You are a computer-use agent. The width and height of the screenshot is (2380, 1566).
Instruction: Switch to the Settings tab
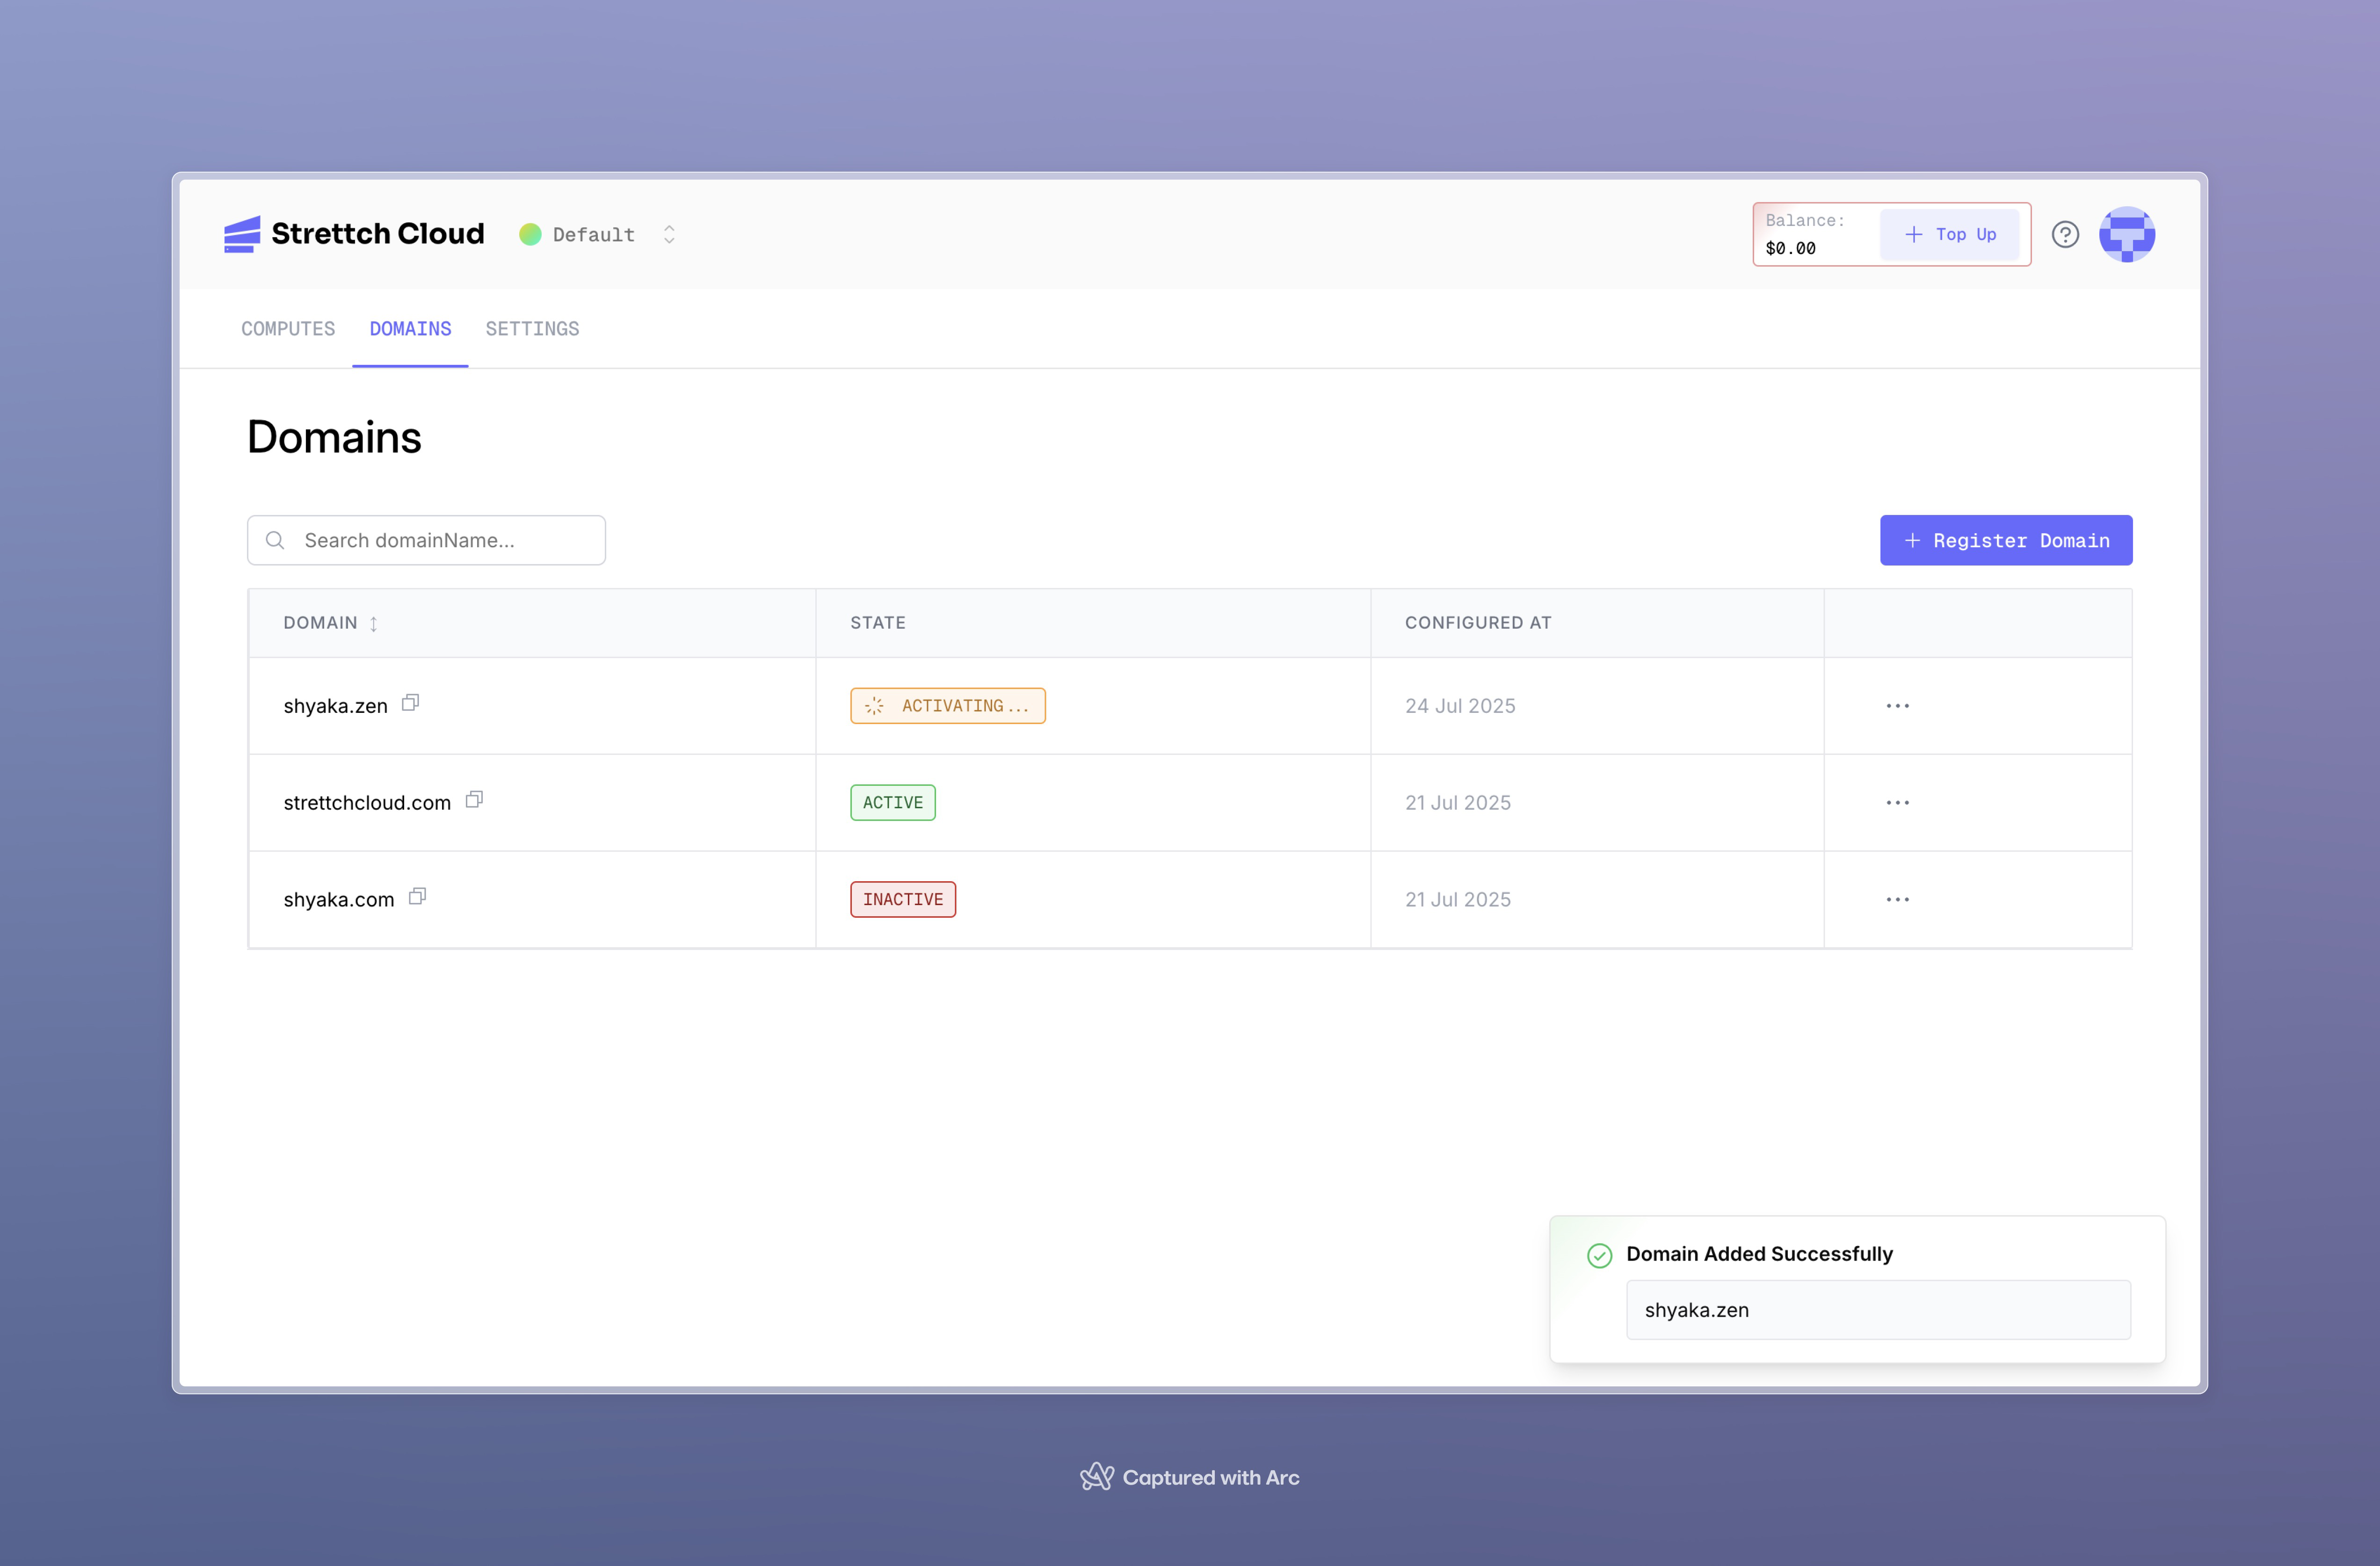point(532,329)
